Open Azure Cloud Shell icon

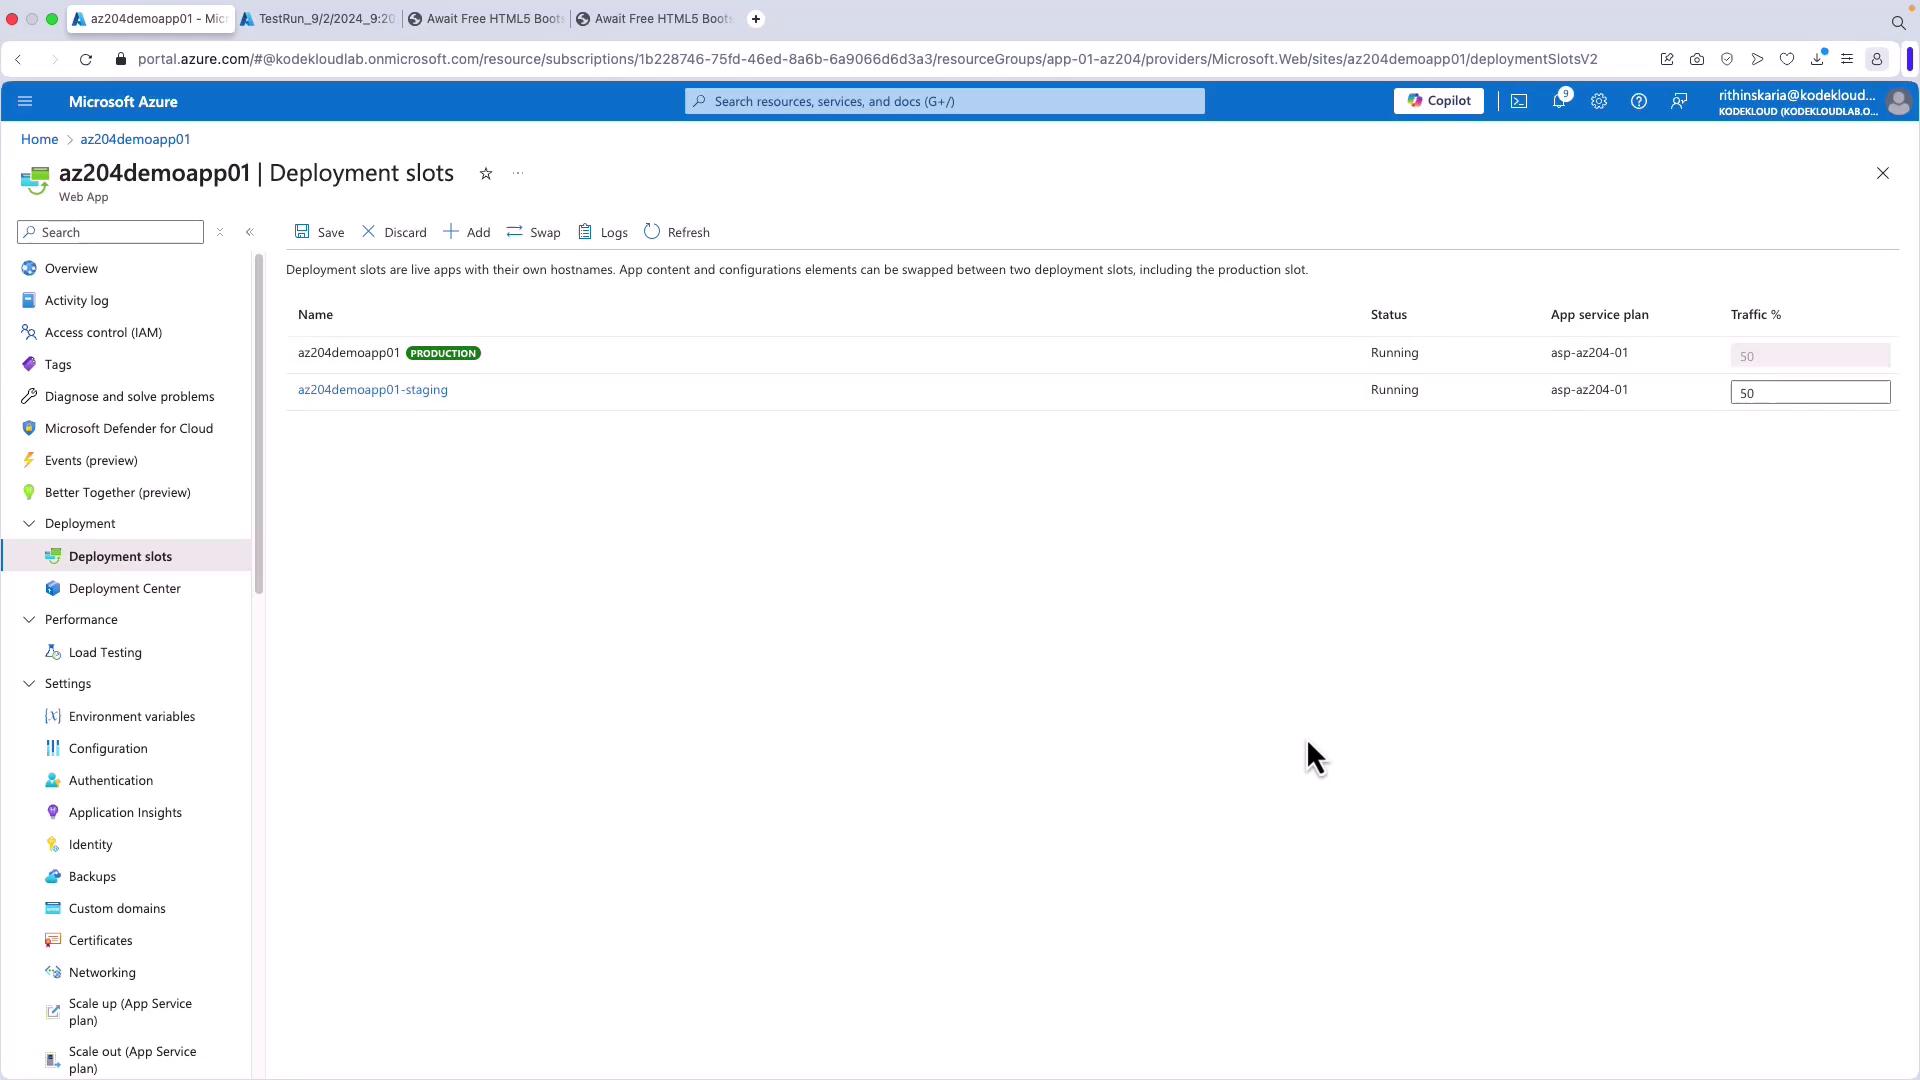click(x=1519, y=101)
